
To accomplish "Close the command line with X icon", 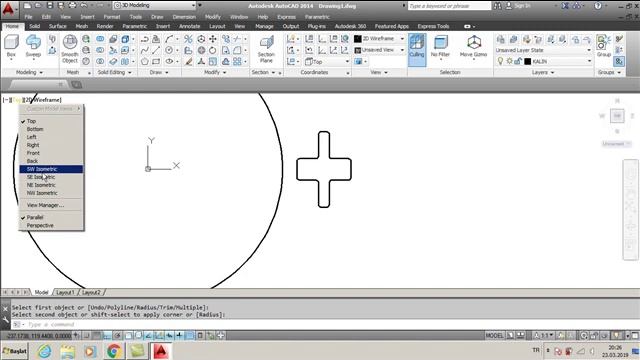I will (x=5, y=309).
